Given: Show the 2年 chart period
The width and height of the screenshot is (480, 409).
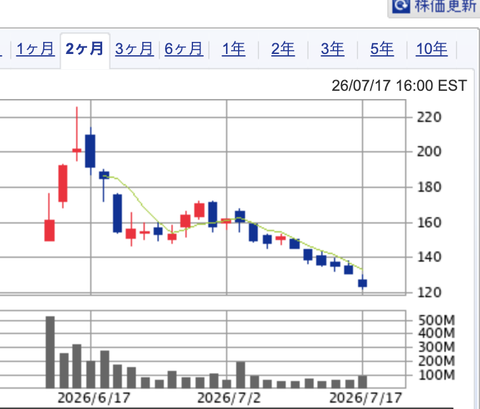Looking at the screenshot, I should pos(283,49).
